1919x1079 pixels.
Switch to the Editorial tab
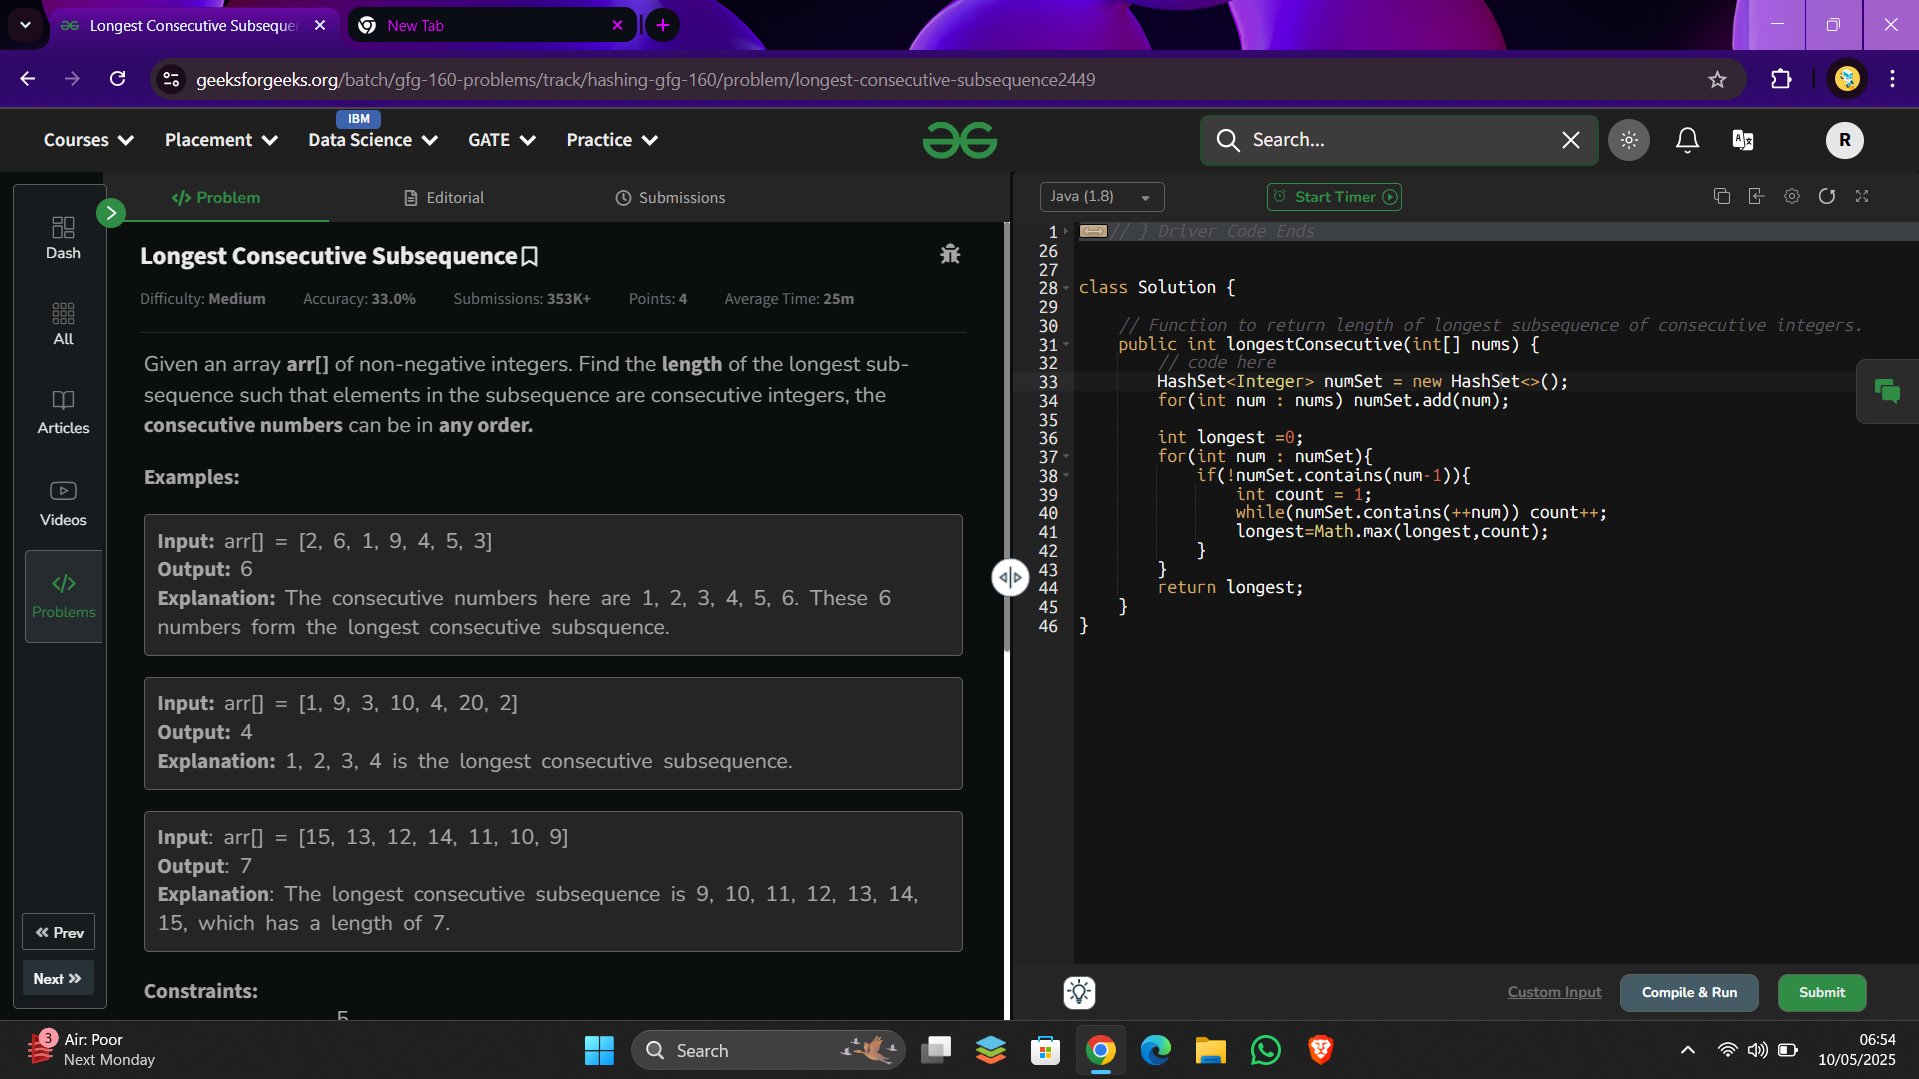point(444,198)
